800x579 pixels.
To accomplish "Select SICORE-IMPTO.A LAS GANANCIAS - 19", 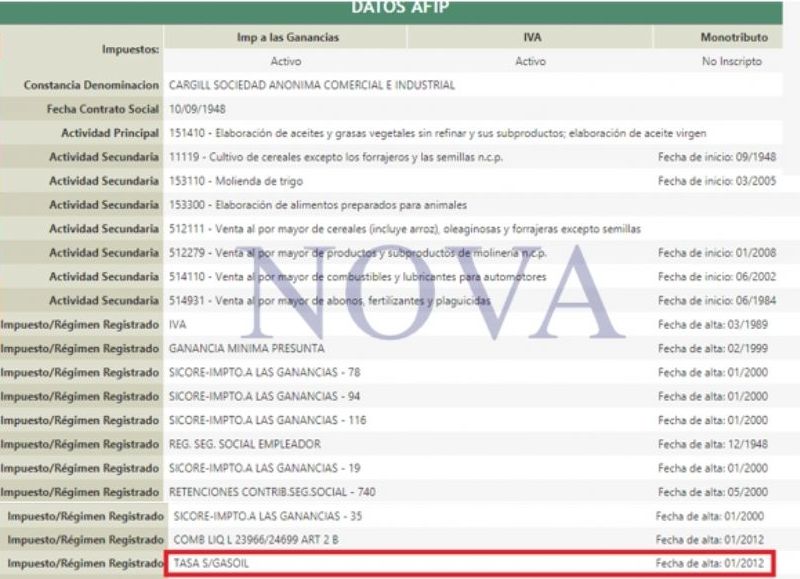I will point(264,469).
